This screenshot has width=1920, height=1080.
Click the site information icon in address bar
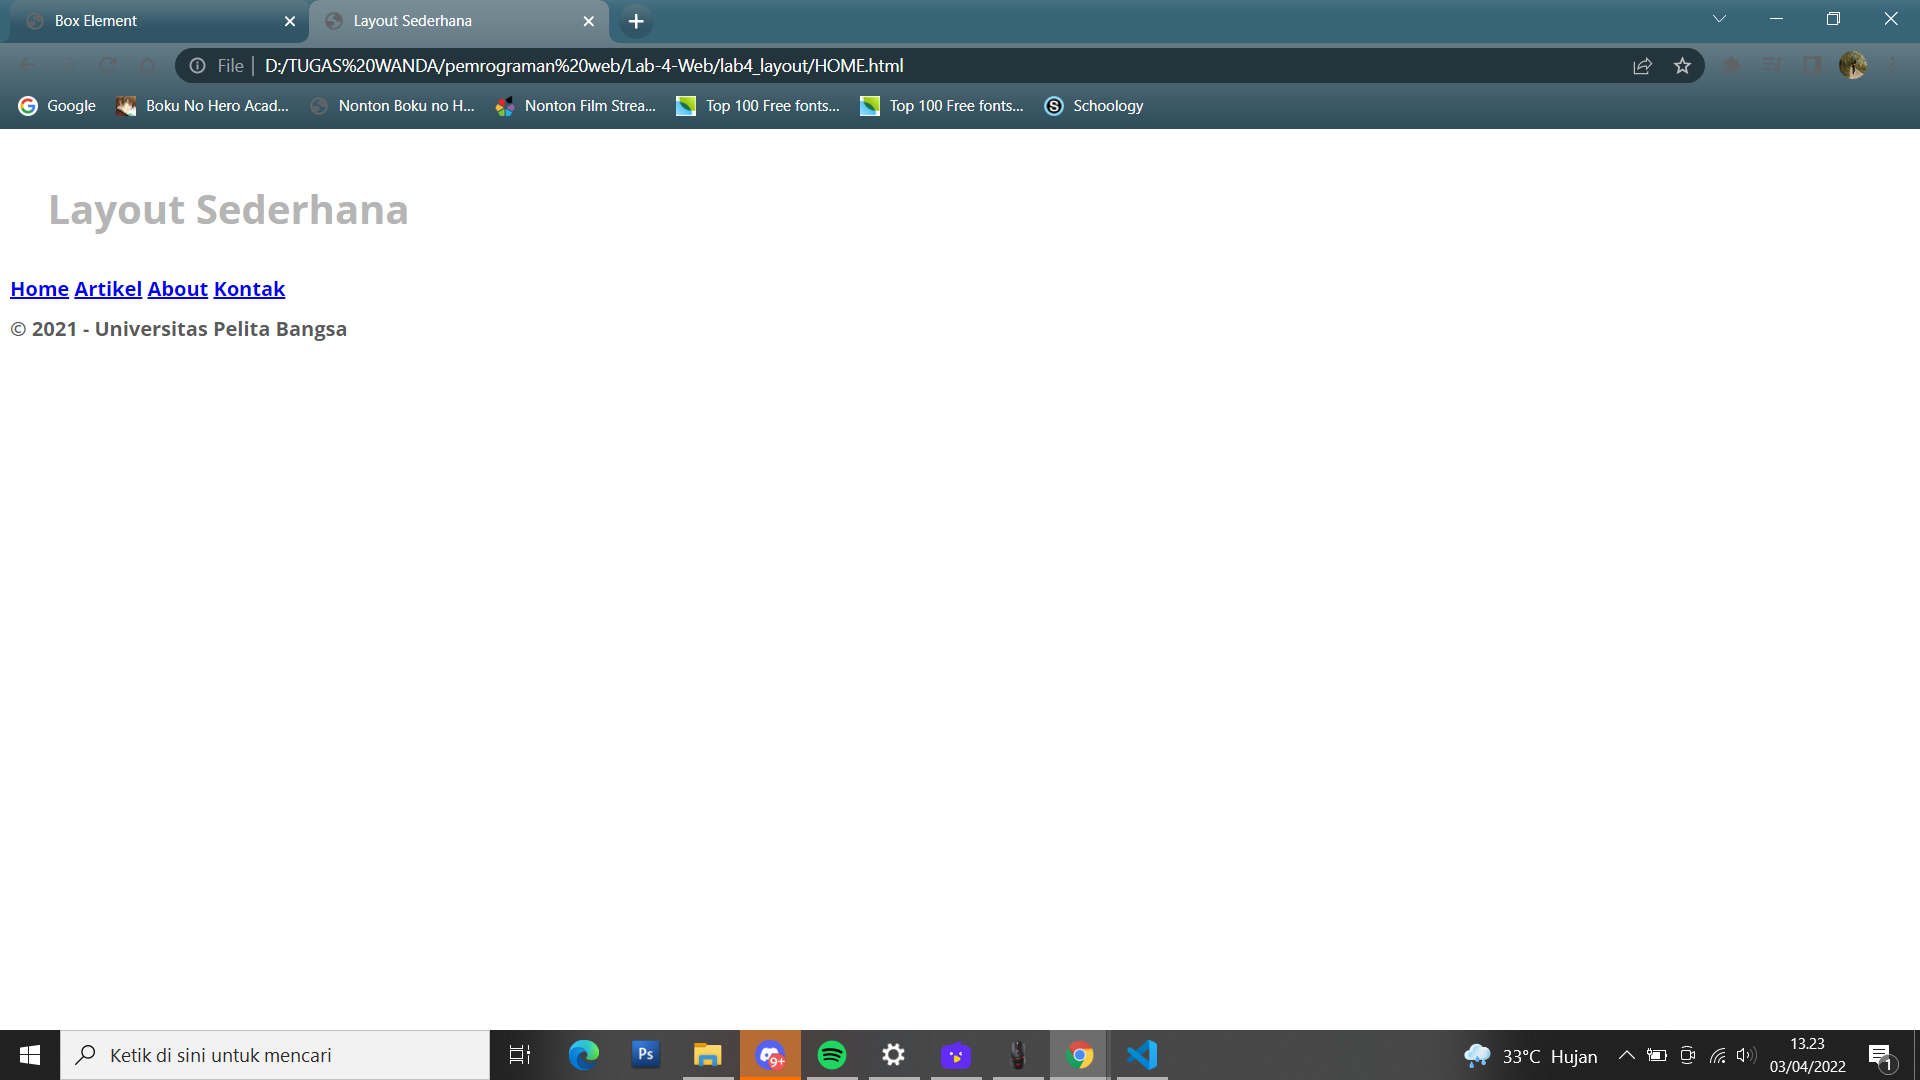[x=196, y=65]
